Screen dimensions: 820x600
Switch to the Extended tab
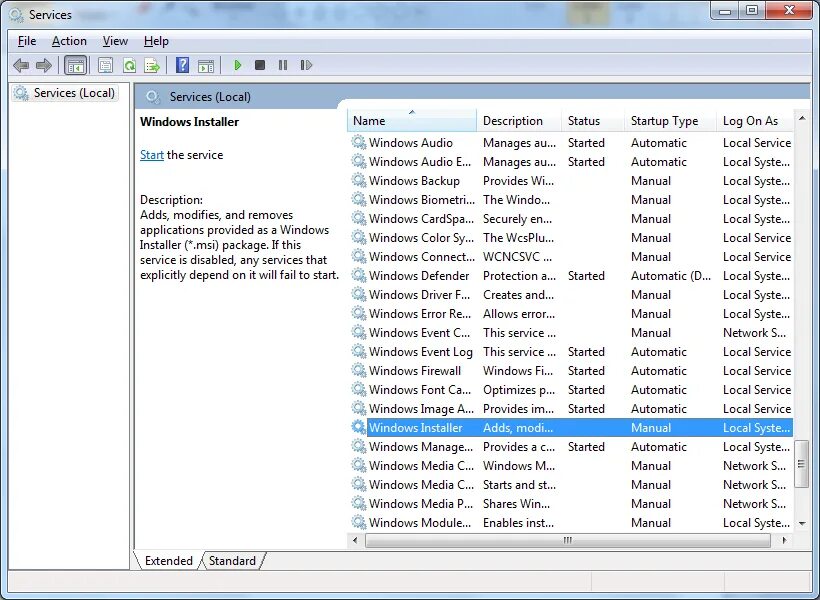click(168, 561)
